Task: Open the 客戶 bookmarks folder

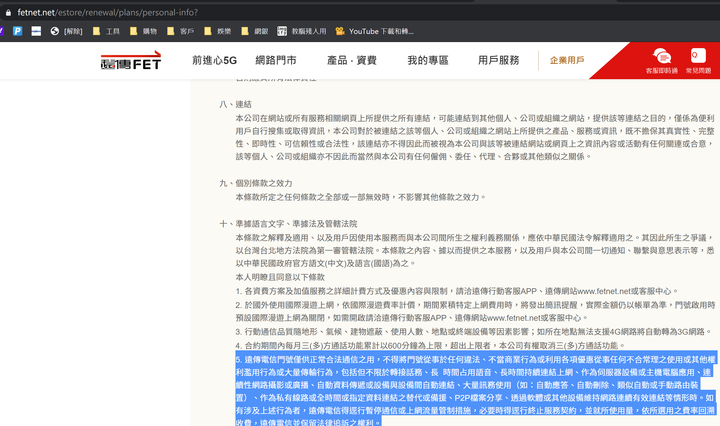Action: click(x=180, y=31)
